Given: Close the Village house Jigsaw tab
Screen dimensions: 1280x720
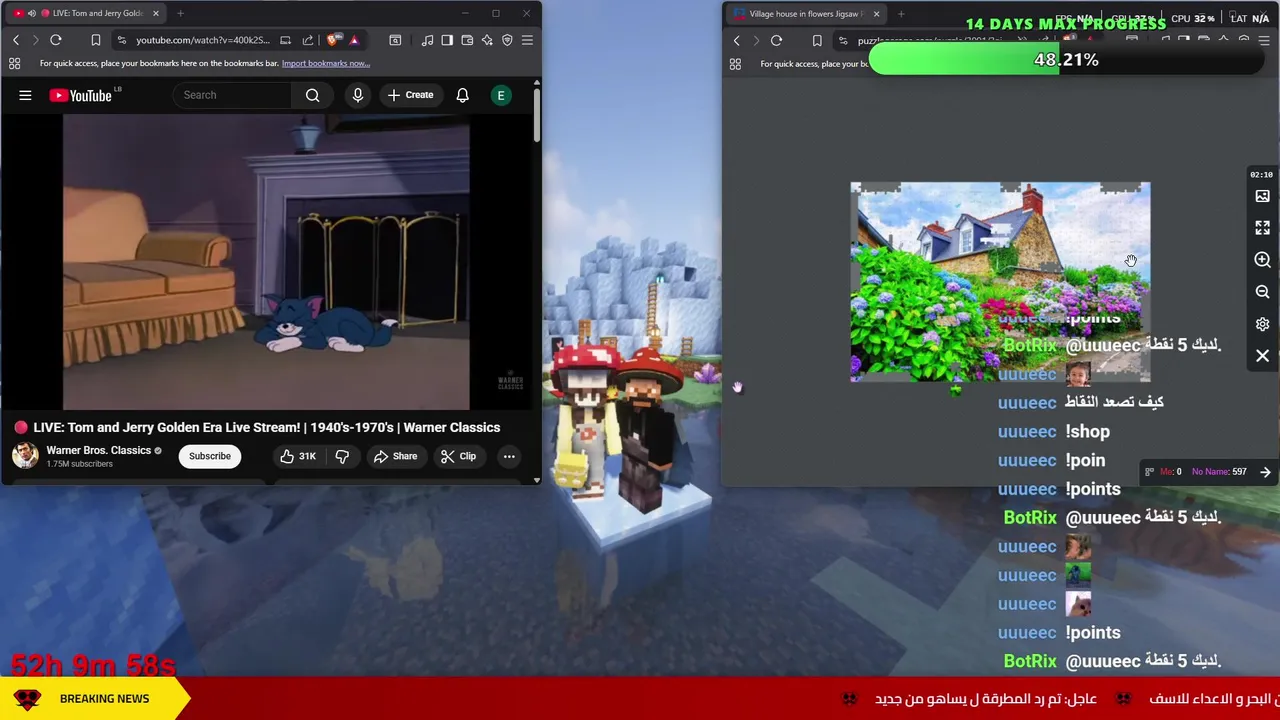Looking at the screenshot, I should (x=876, y=14).
